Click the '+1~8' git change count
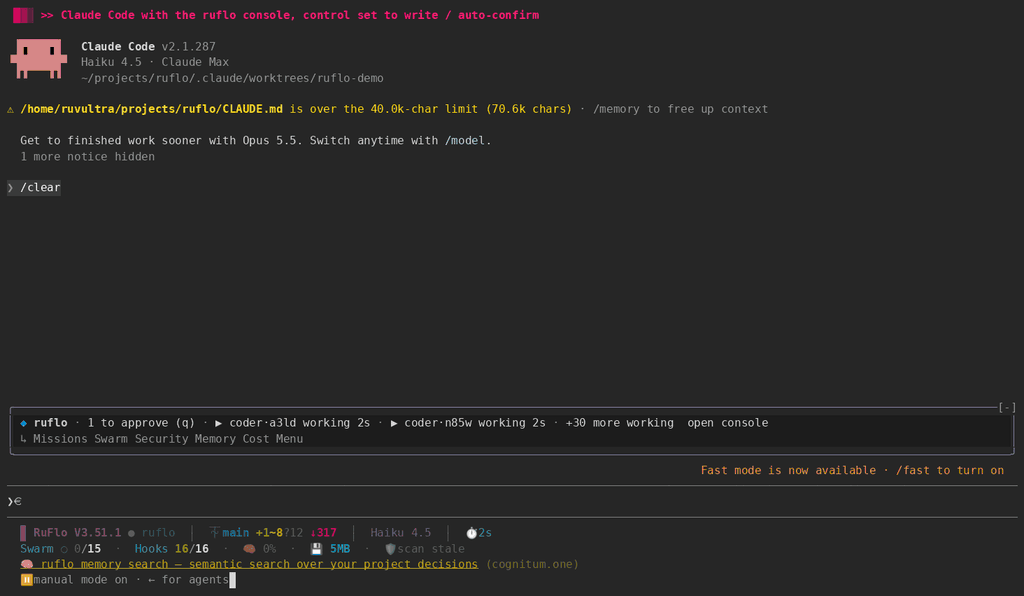Screen dimensions: 1024x596 click(x=269, y=533)
